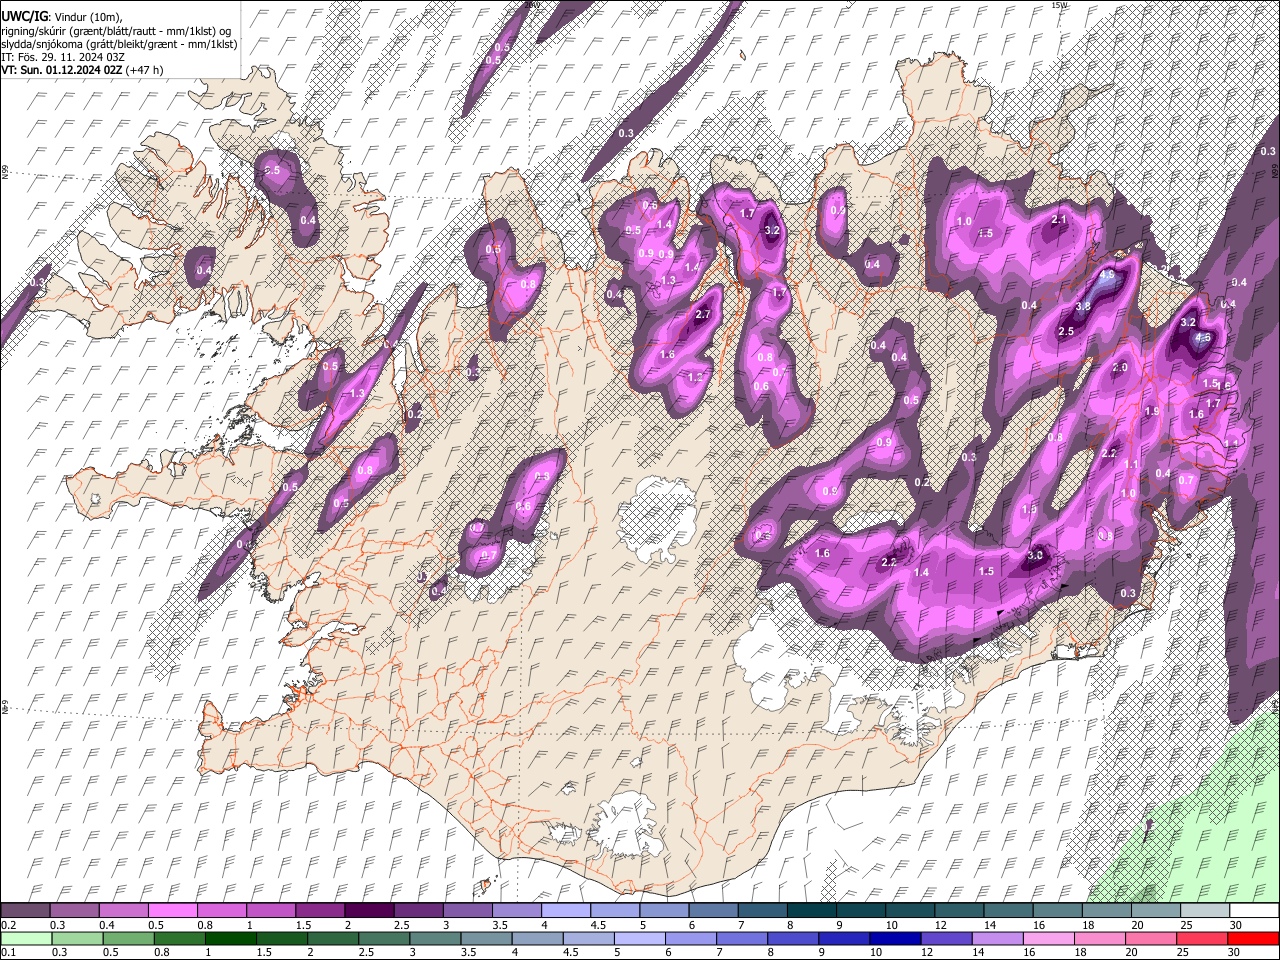1280x960 pixels.
Task: Select the bright red swatch after 30 in rain scale
Action: (1253, 939)
